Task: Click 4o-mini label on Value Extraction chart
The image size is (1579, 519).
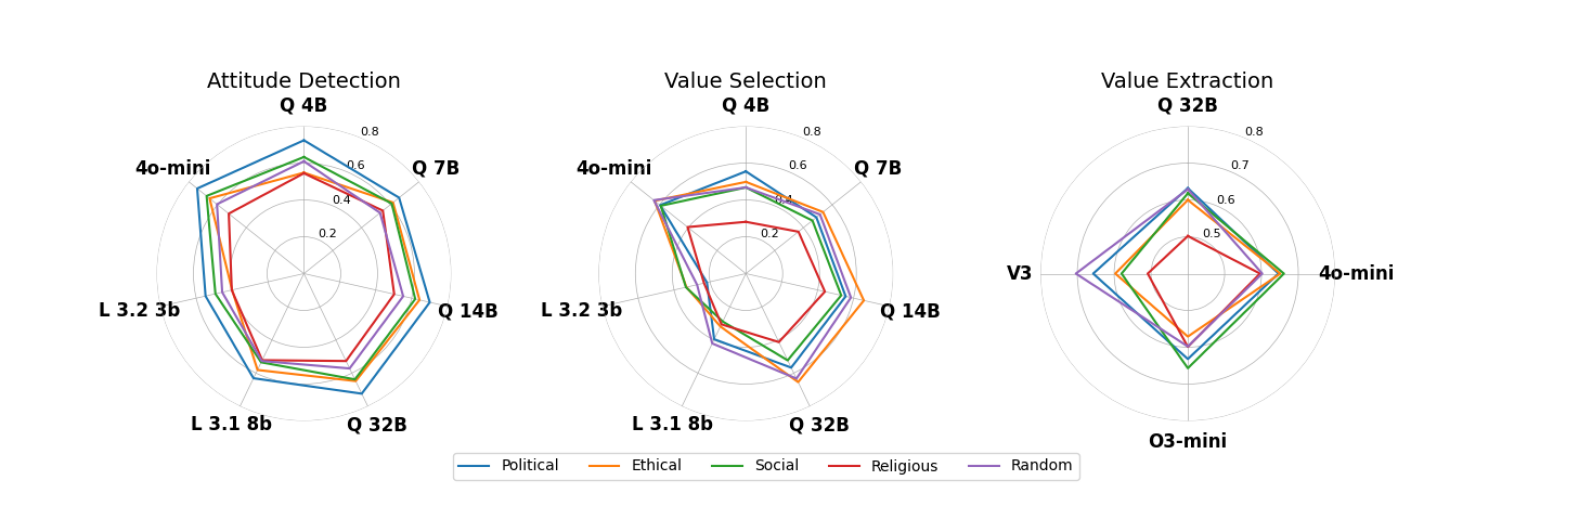Action: pyautogui.click(x=1355, y=274)
